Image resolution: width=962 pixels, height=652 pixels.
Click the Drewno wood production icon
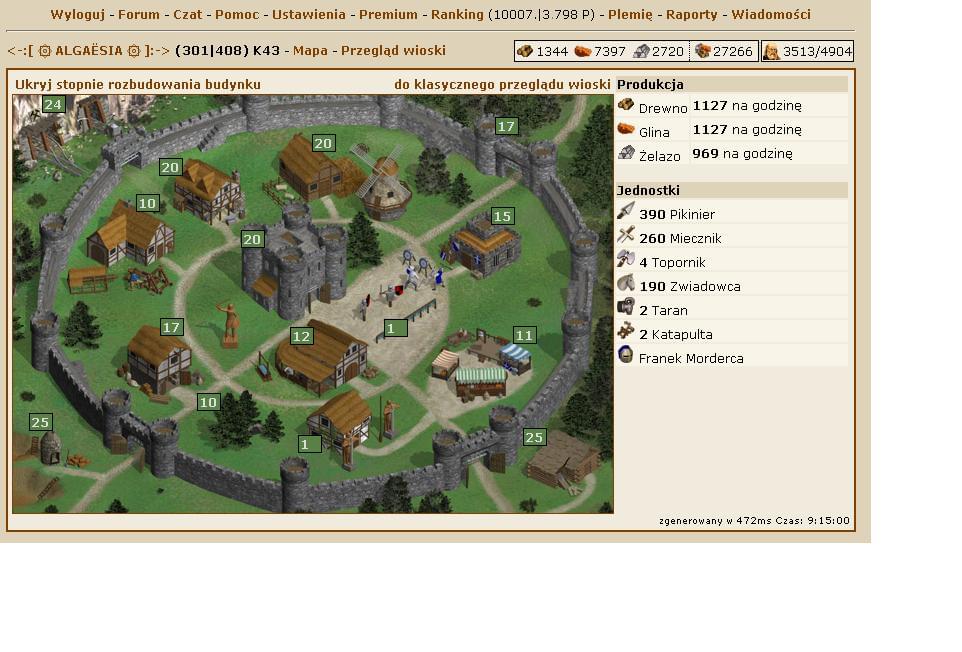[x=626, y=104]
